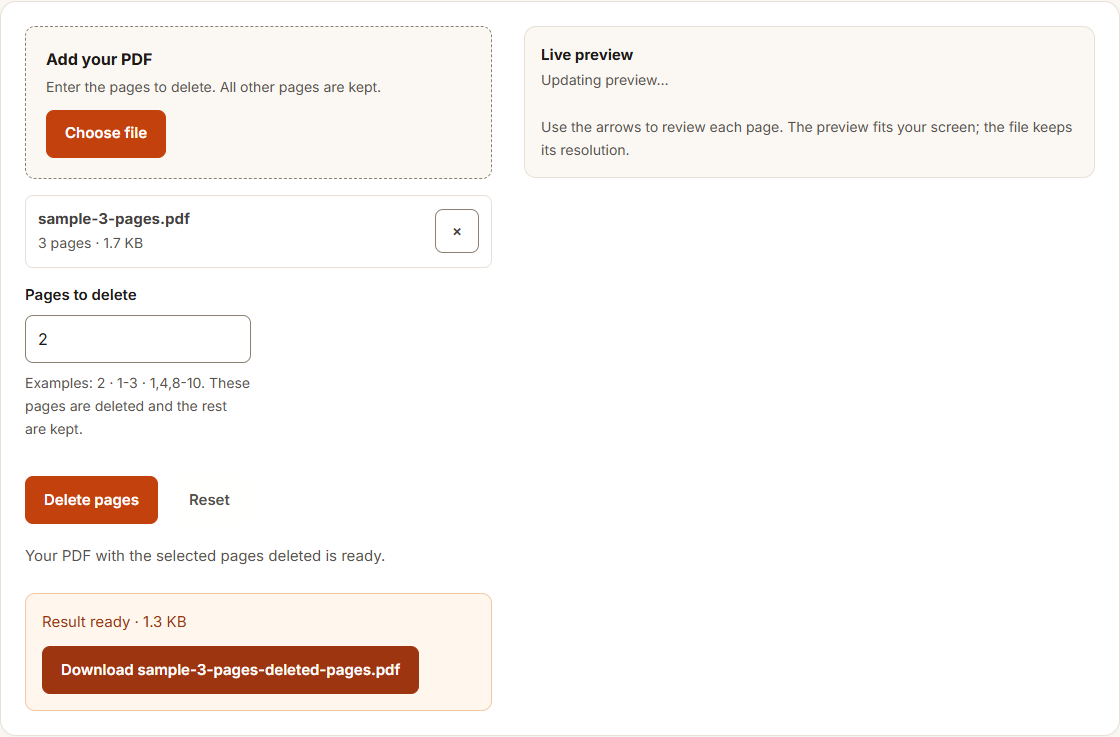The image size is (1120, 737).
Task: Click the "Examples: 2 · 1-3 · 1,4,8-10" hint
Action: click(138, 406)
